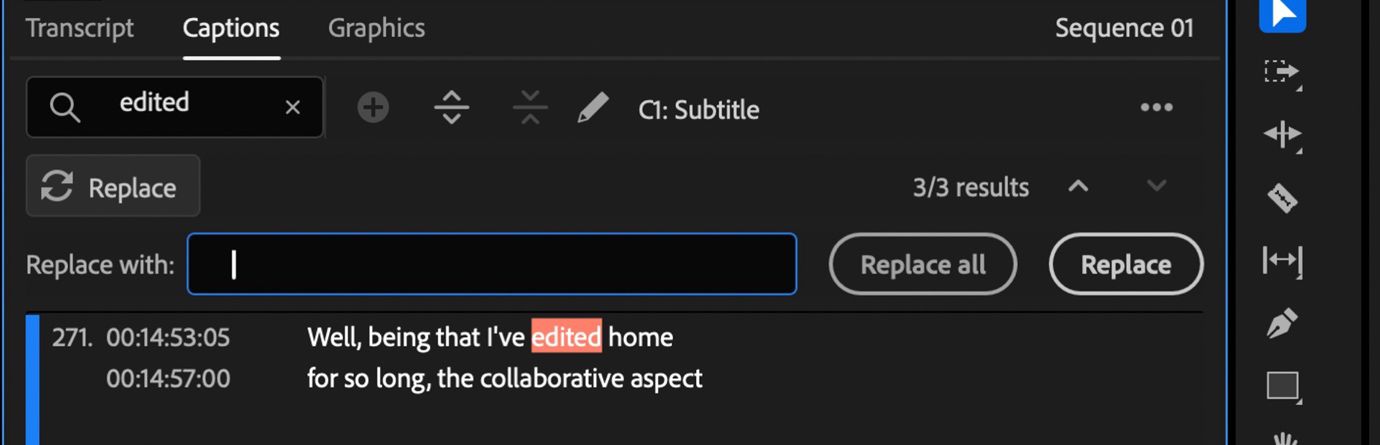
Task: Switch to the Pen tool
Action: (x=1282, y=324)
